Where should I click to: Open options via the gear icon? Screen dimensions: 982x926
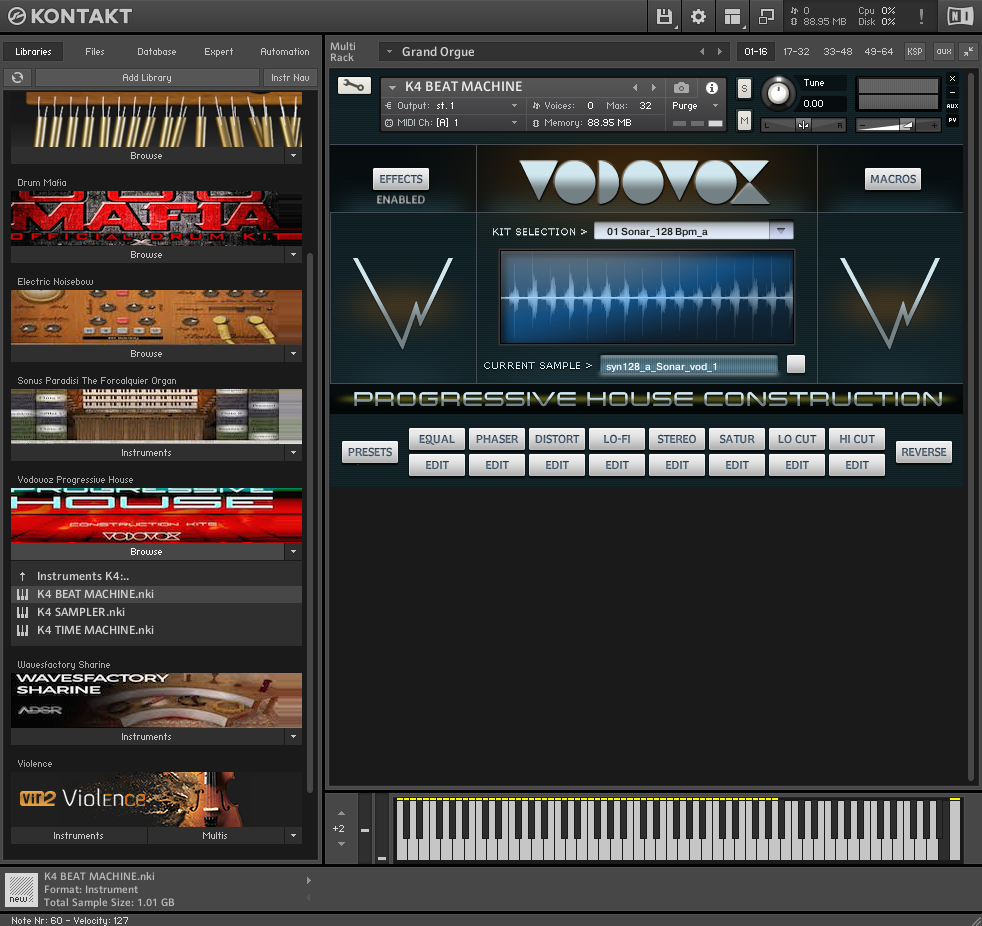coord(698,16)
